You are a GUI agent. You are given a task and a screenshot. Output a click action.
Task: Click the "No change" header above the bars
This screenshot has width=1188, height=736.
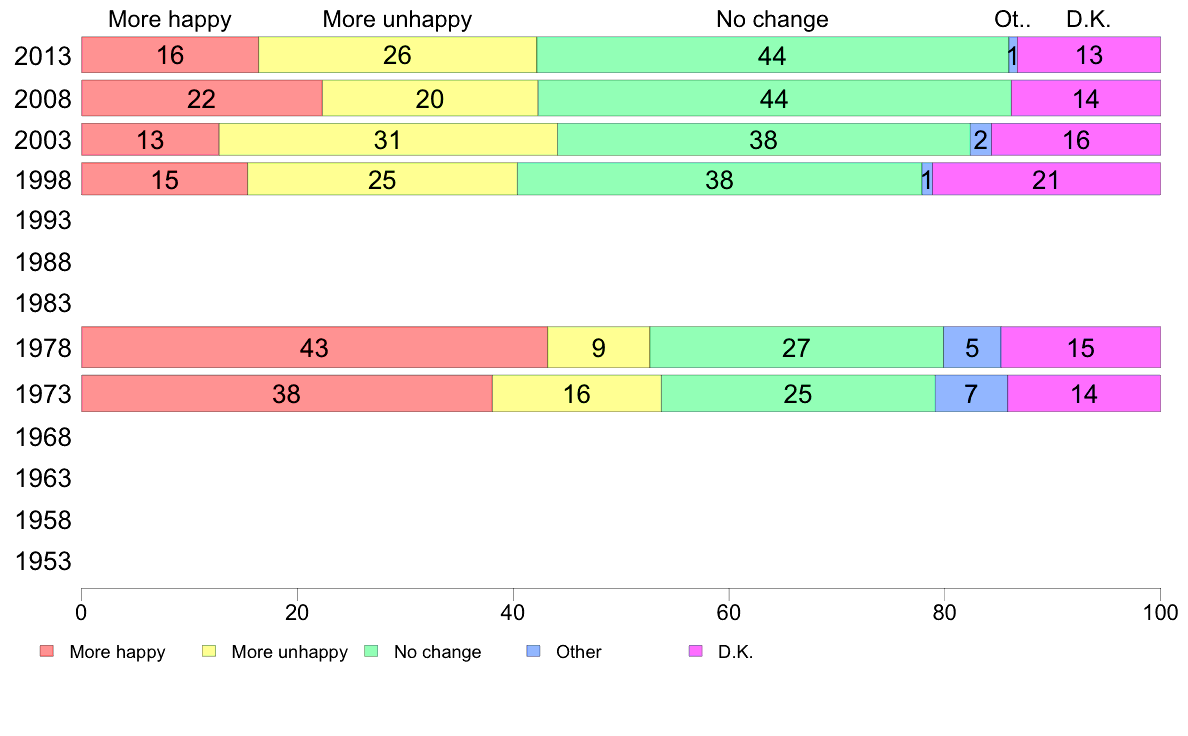point(772,19)
